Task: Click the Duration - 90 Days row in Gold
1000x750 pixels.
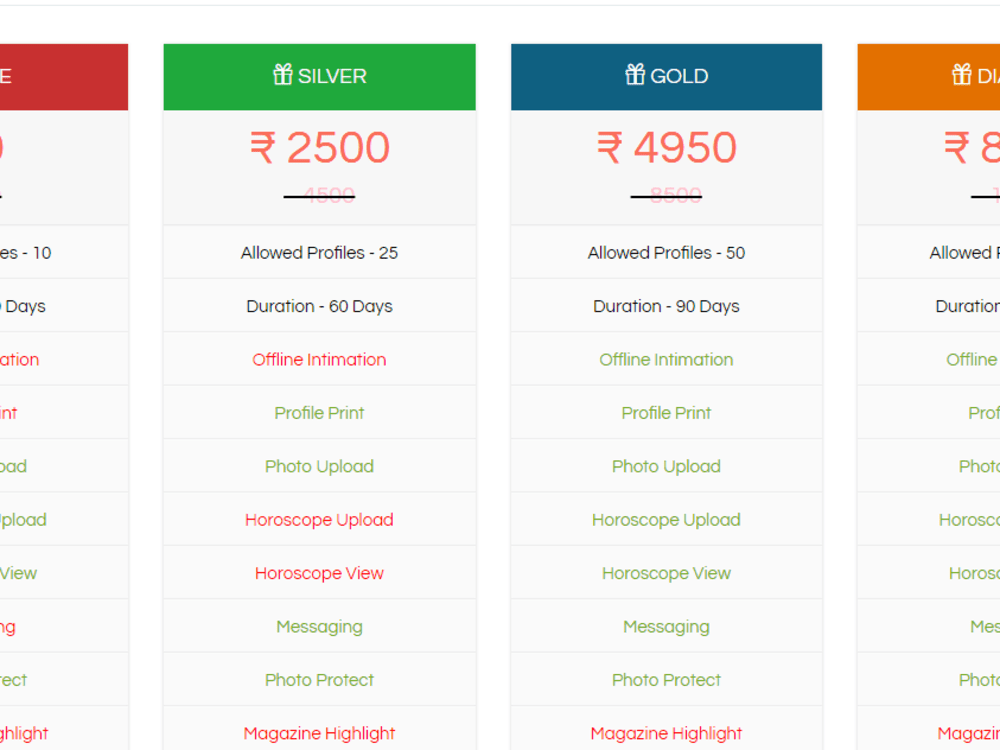Action: pos(666,306)
